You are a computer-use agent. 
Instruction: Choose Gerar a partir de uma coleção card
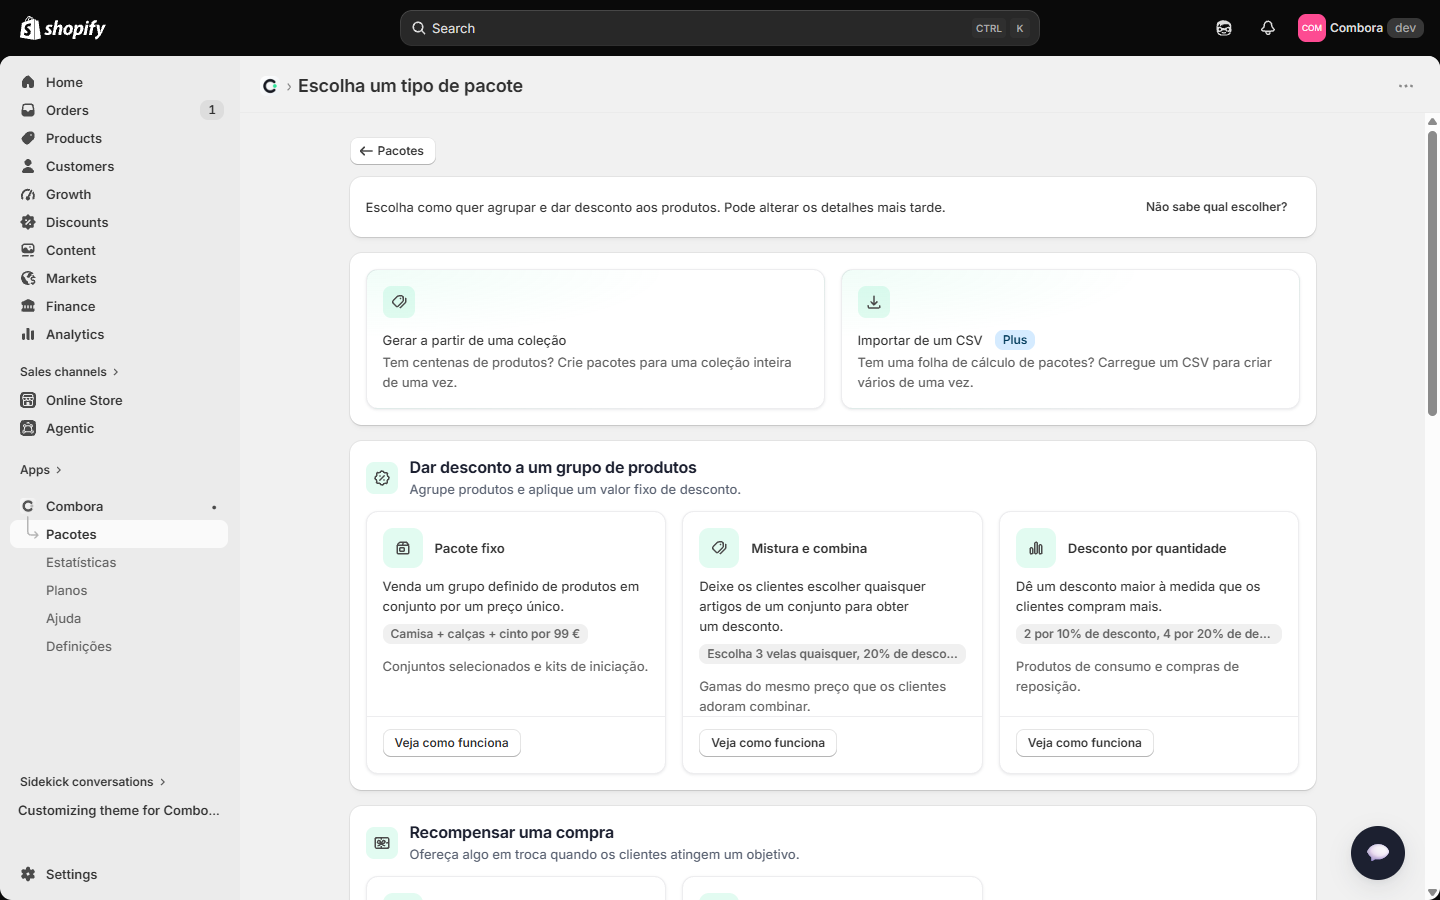pyautogui.click(x=595, y=339)
